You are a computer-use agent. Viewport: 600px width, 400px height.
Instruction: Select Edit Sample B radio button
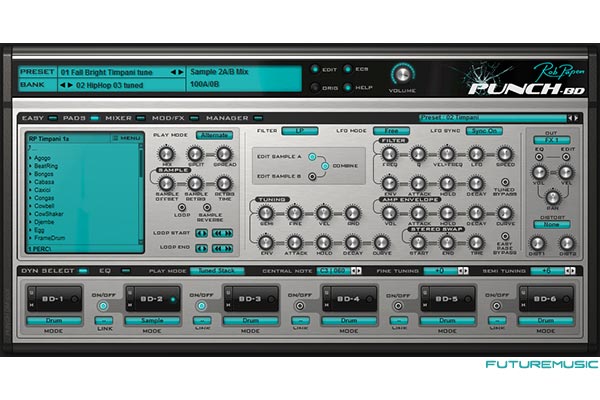click(312, 176)
